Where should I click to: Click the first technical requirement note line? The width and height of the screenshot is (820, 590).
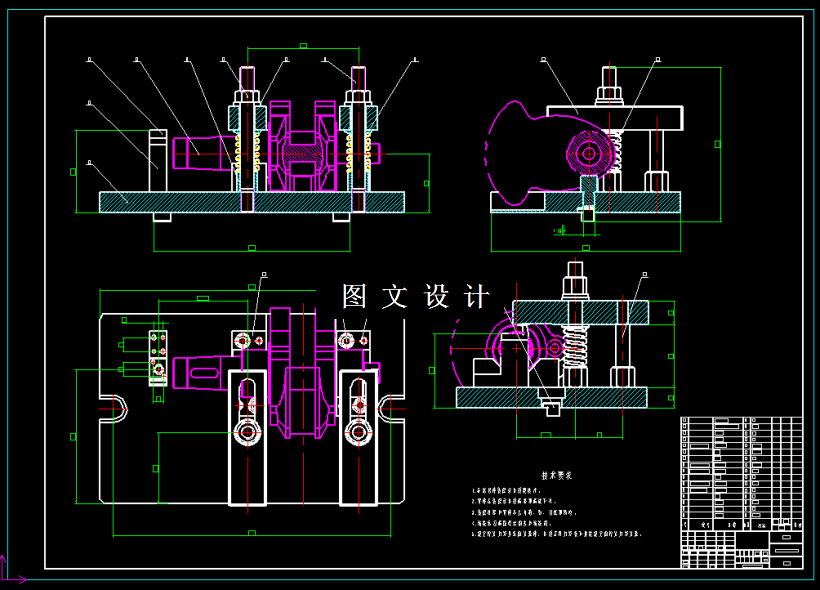(x=506, y=491)
